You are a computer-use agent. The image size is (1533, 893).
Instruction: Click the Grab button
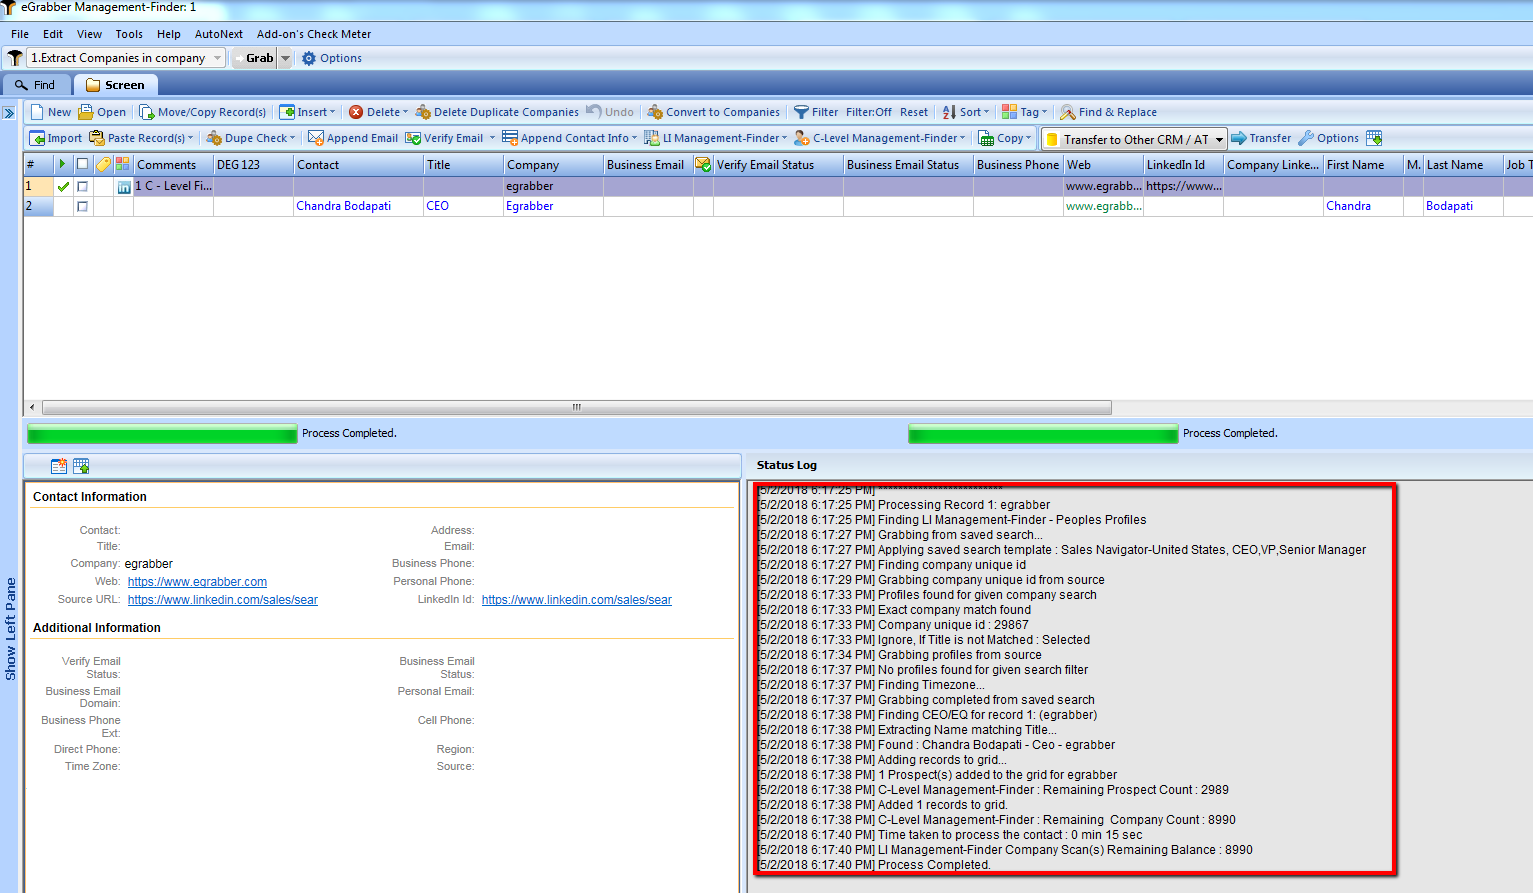(254, 58)
